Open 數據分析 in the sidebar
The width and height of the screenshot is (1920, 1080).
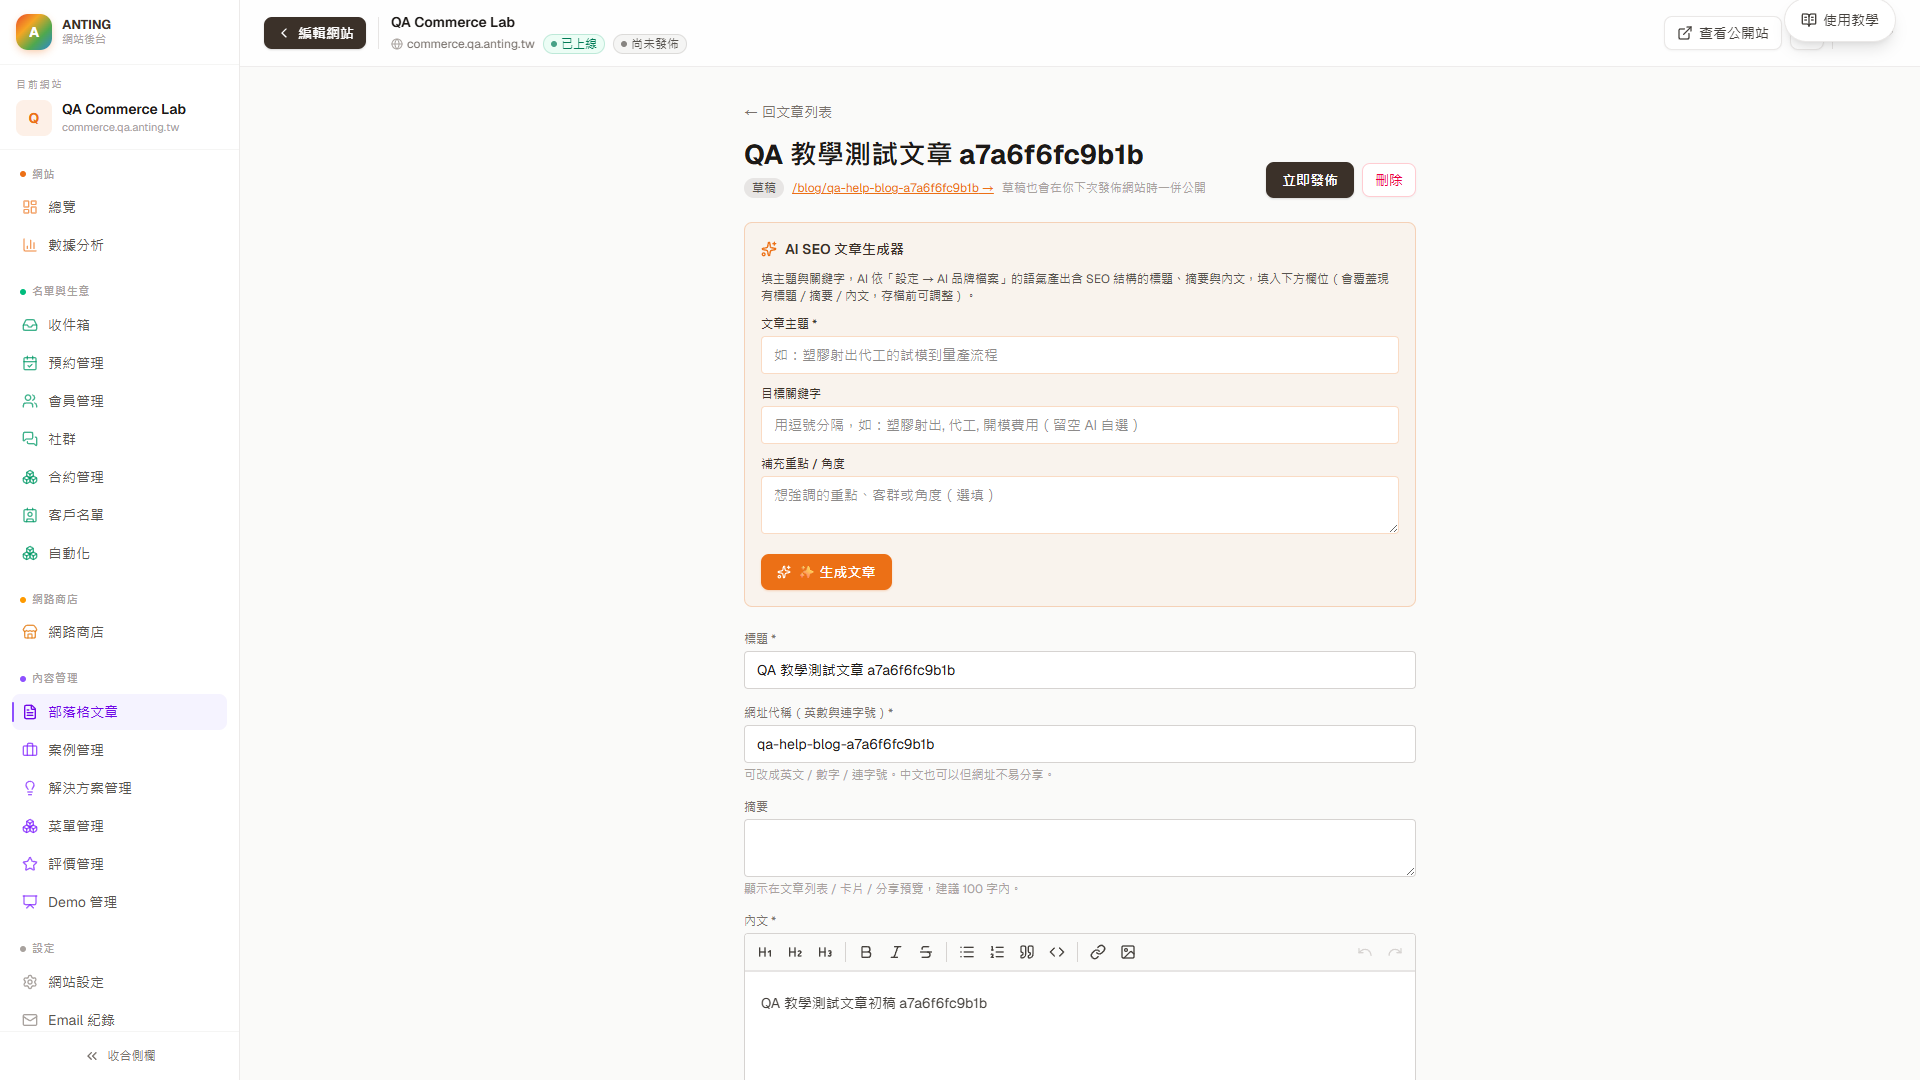120,245
